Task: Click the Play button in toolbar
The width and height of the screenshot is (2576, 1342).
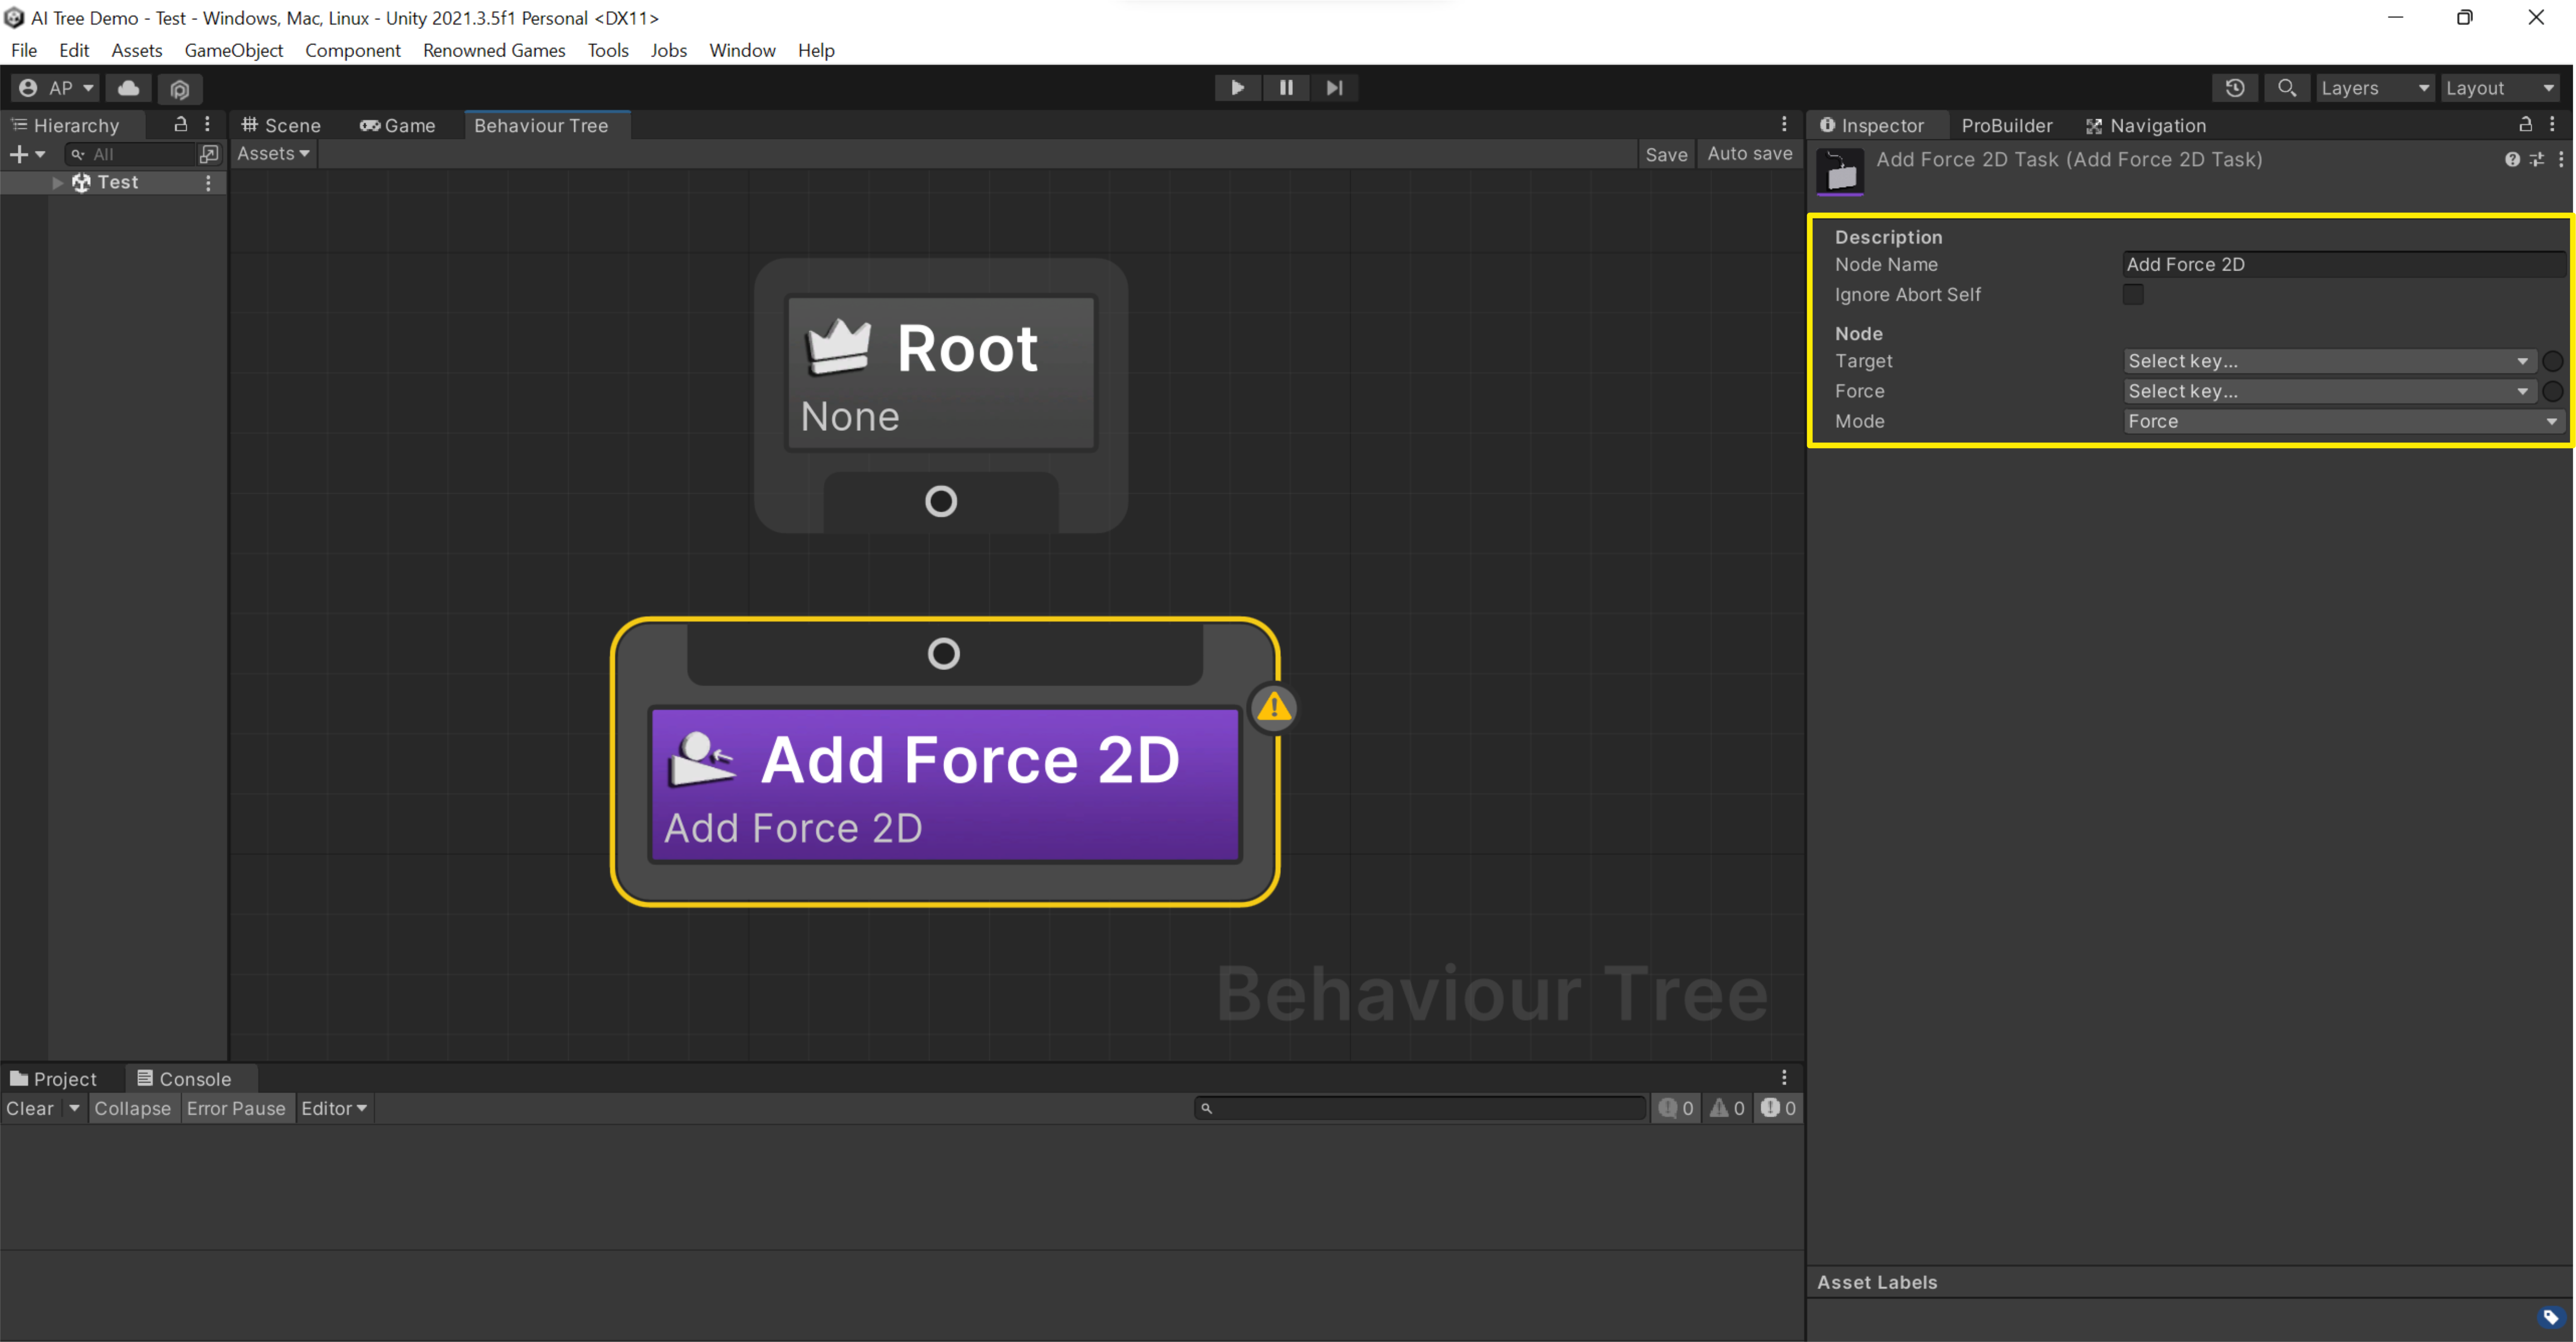Action: click(x=1236, y=88)
